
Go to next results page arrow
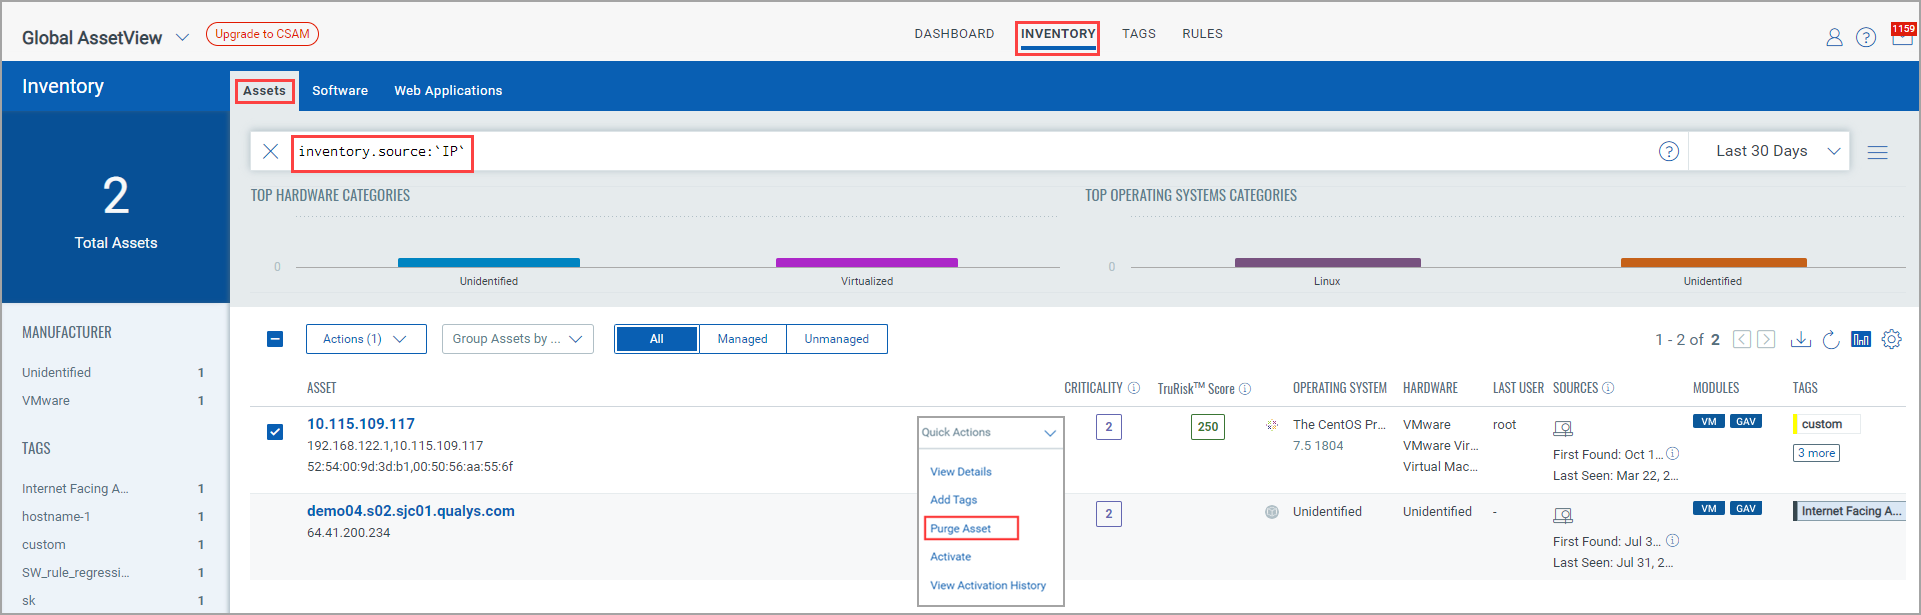point(1766,339)
